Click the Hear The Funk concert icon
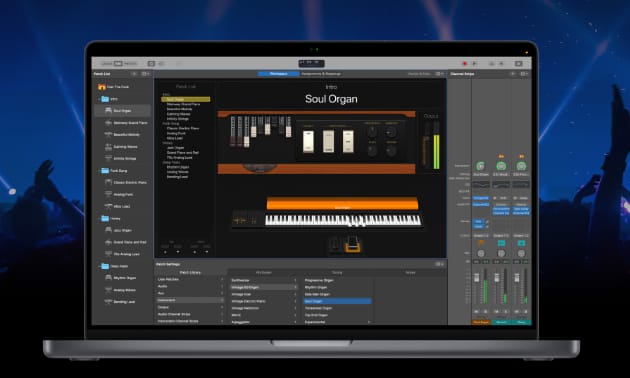The image size is (630, 378). pyautogui.click(x=102, y=86)
